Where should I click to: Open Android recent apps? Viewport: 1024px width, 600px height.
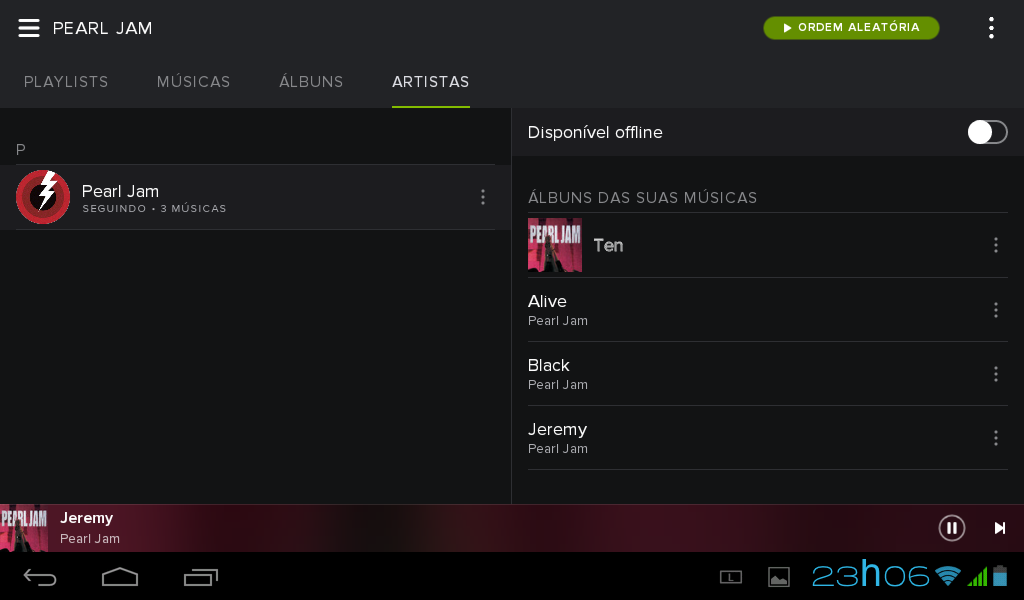201,577
